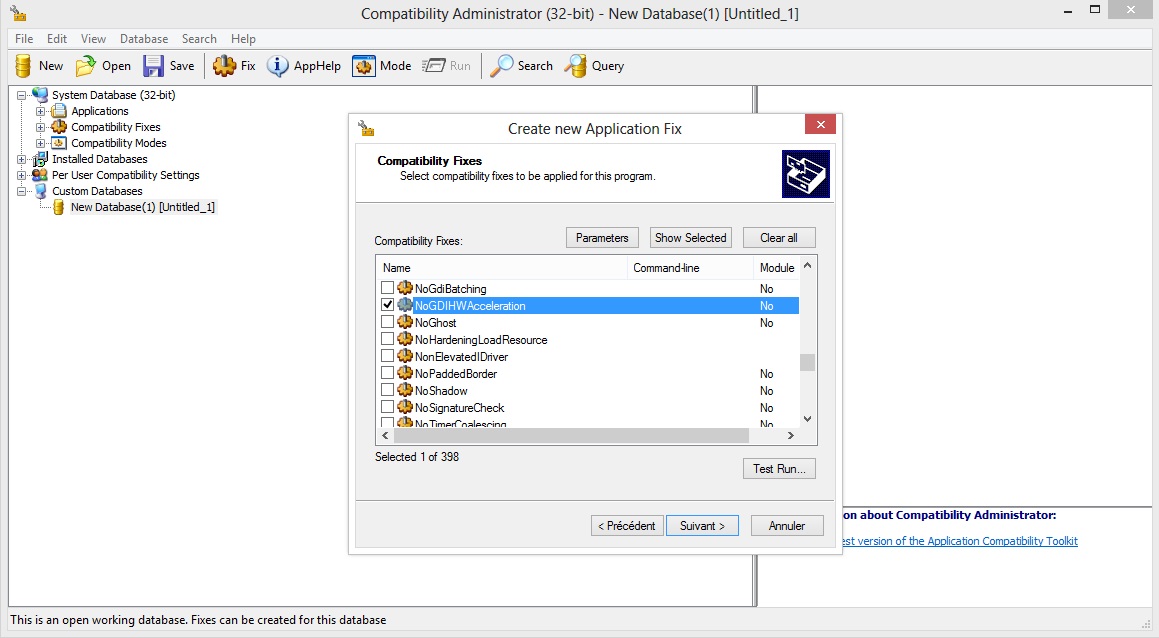Viewport: 1159px width, 638px height.
Task: Click the fixes list scroll-down arrow
Action: coord(807,418)
